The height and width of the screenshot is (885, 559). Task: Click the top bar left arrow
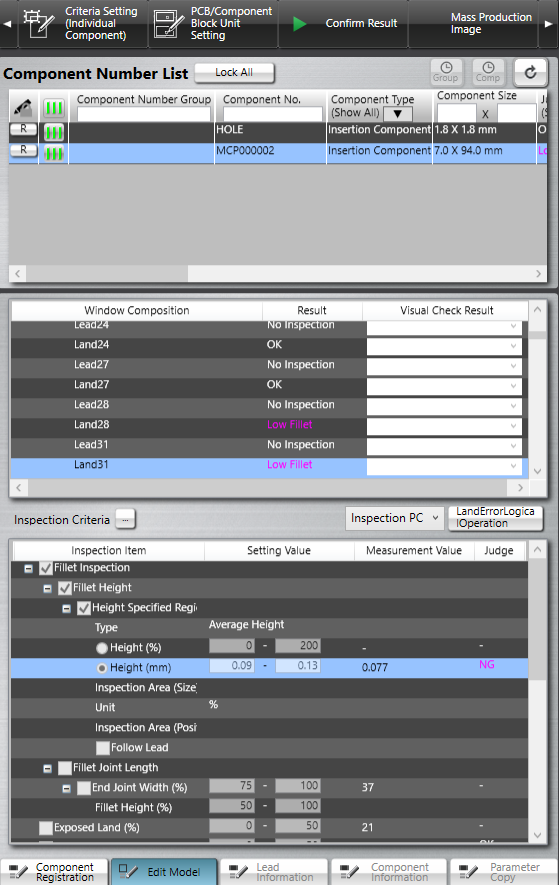(x=7, y=24)
